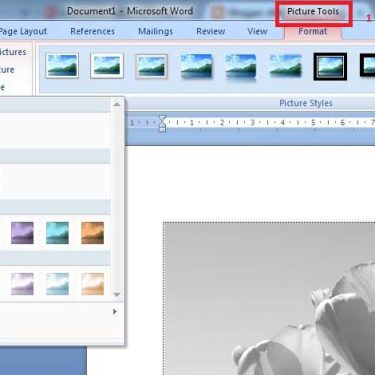Apply the first simple frame picture style
The height and width of the screenshot is (375, 375).
[62, 66]
